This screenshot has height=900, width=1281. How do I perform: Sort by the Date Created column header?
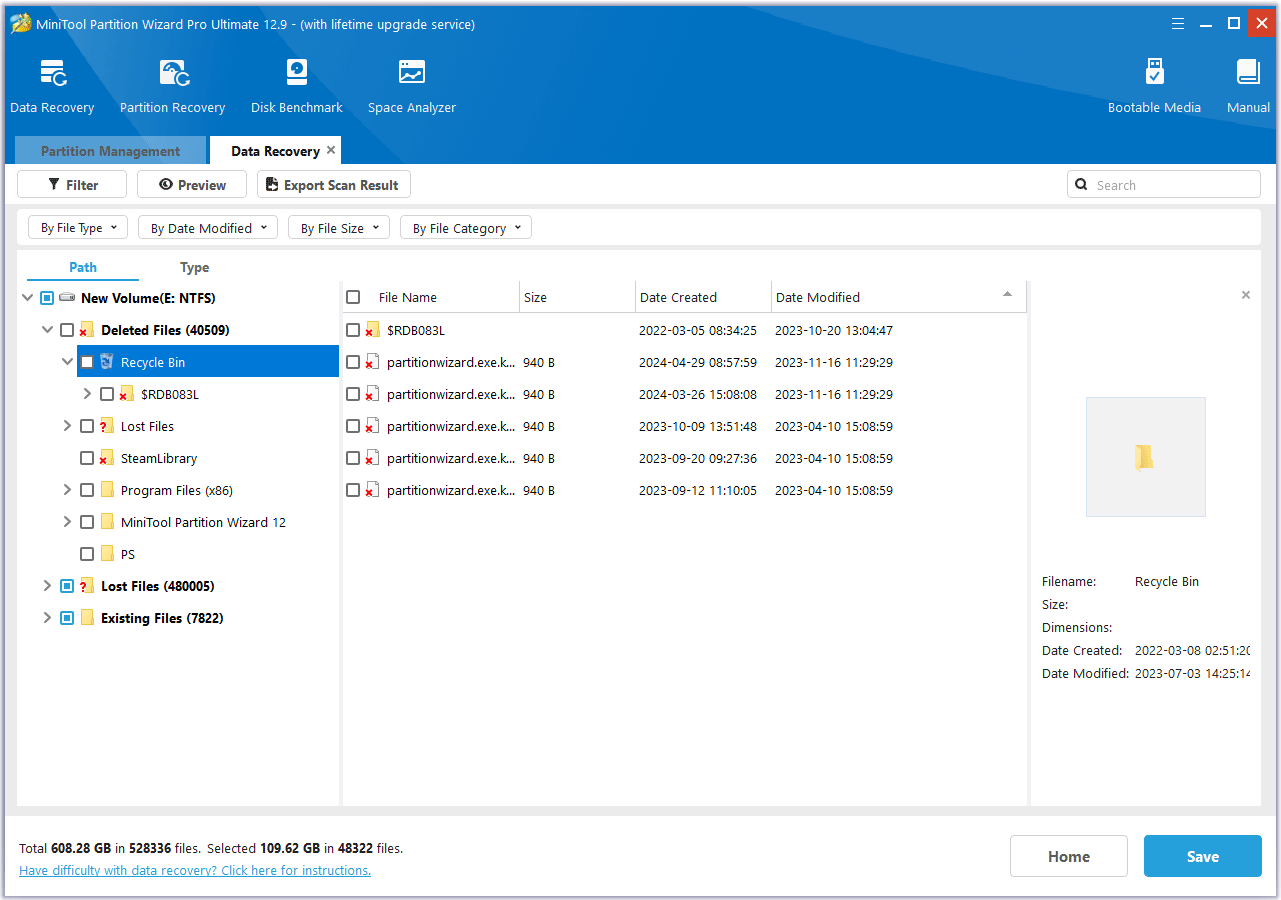click(x=704, y=297)
